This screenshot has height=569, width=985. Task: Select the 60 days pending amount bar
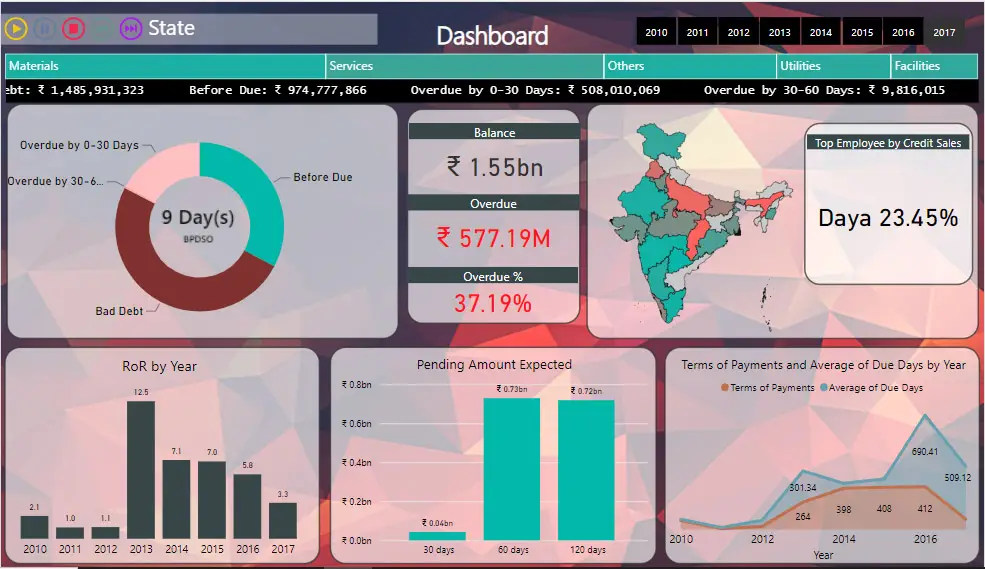(511, 468)
